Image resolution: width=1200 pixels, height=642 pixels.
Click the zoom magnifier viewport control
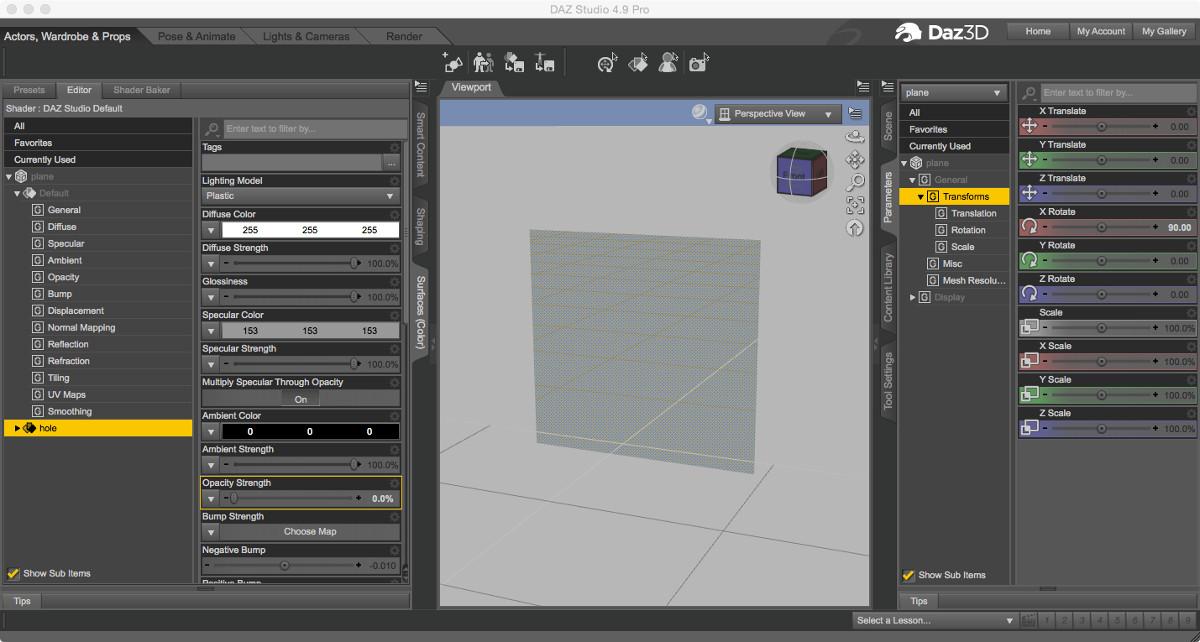click(x=855, y=182)
